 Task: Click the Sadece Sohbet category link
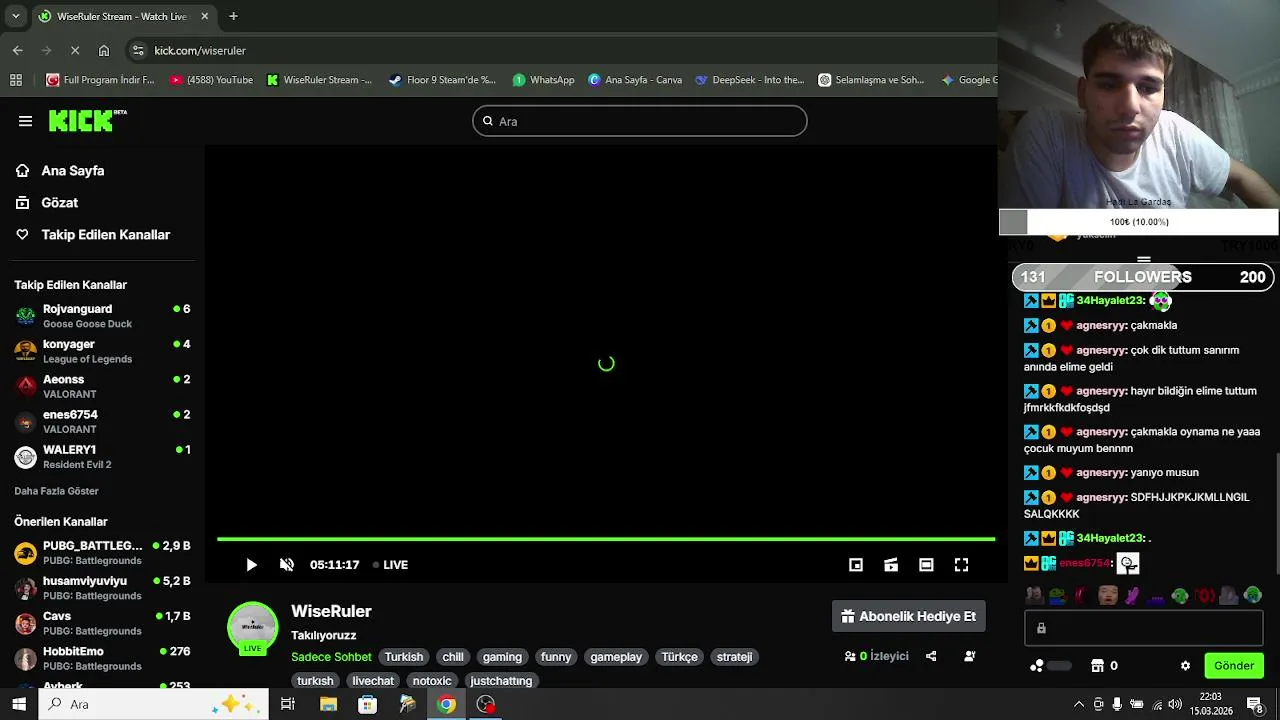coord(331,657)
